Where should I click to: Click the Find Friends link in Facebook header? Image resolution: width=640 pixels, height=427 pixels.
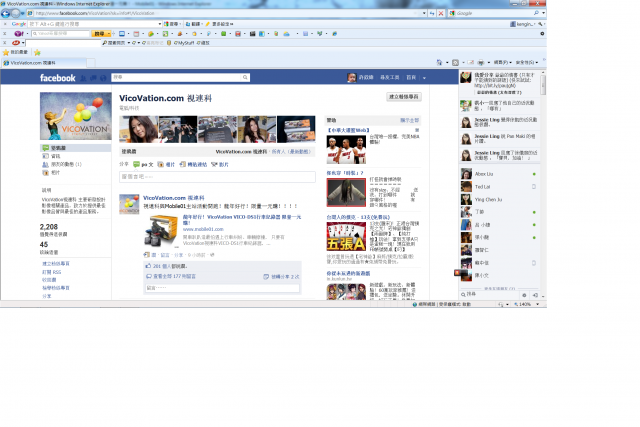(389, 78)
